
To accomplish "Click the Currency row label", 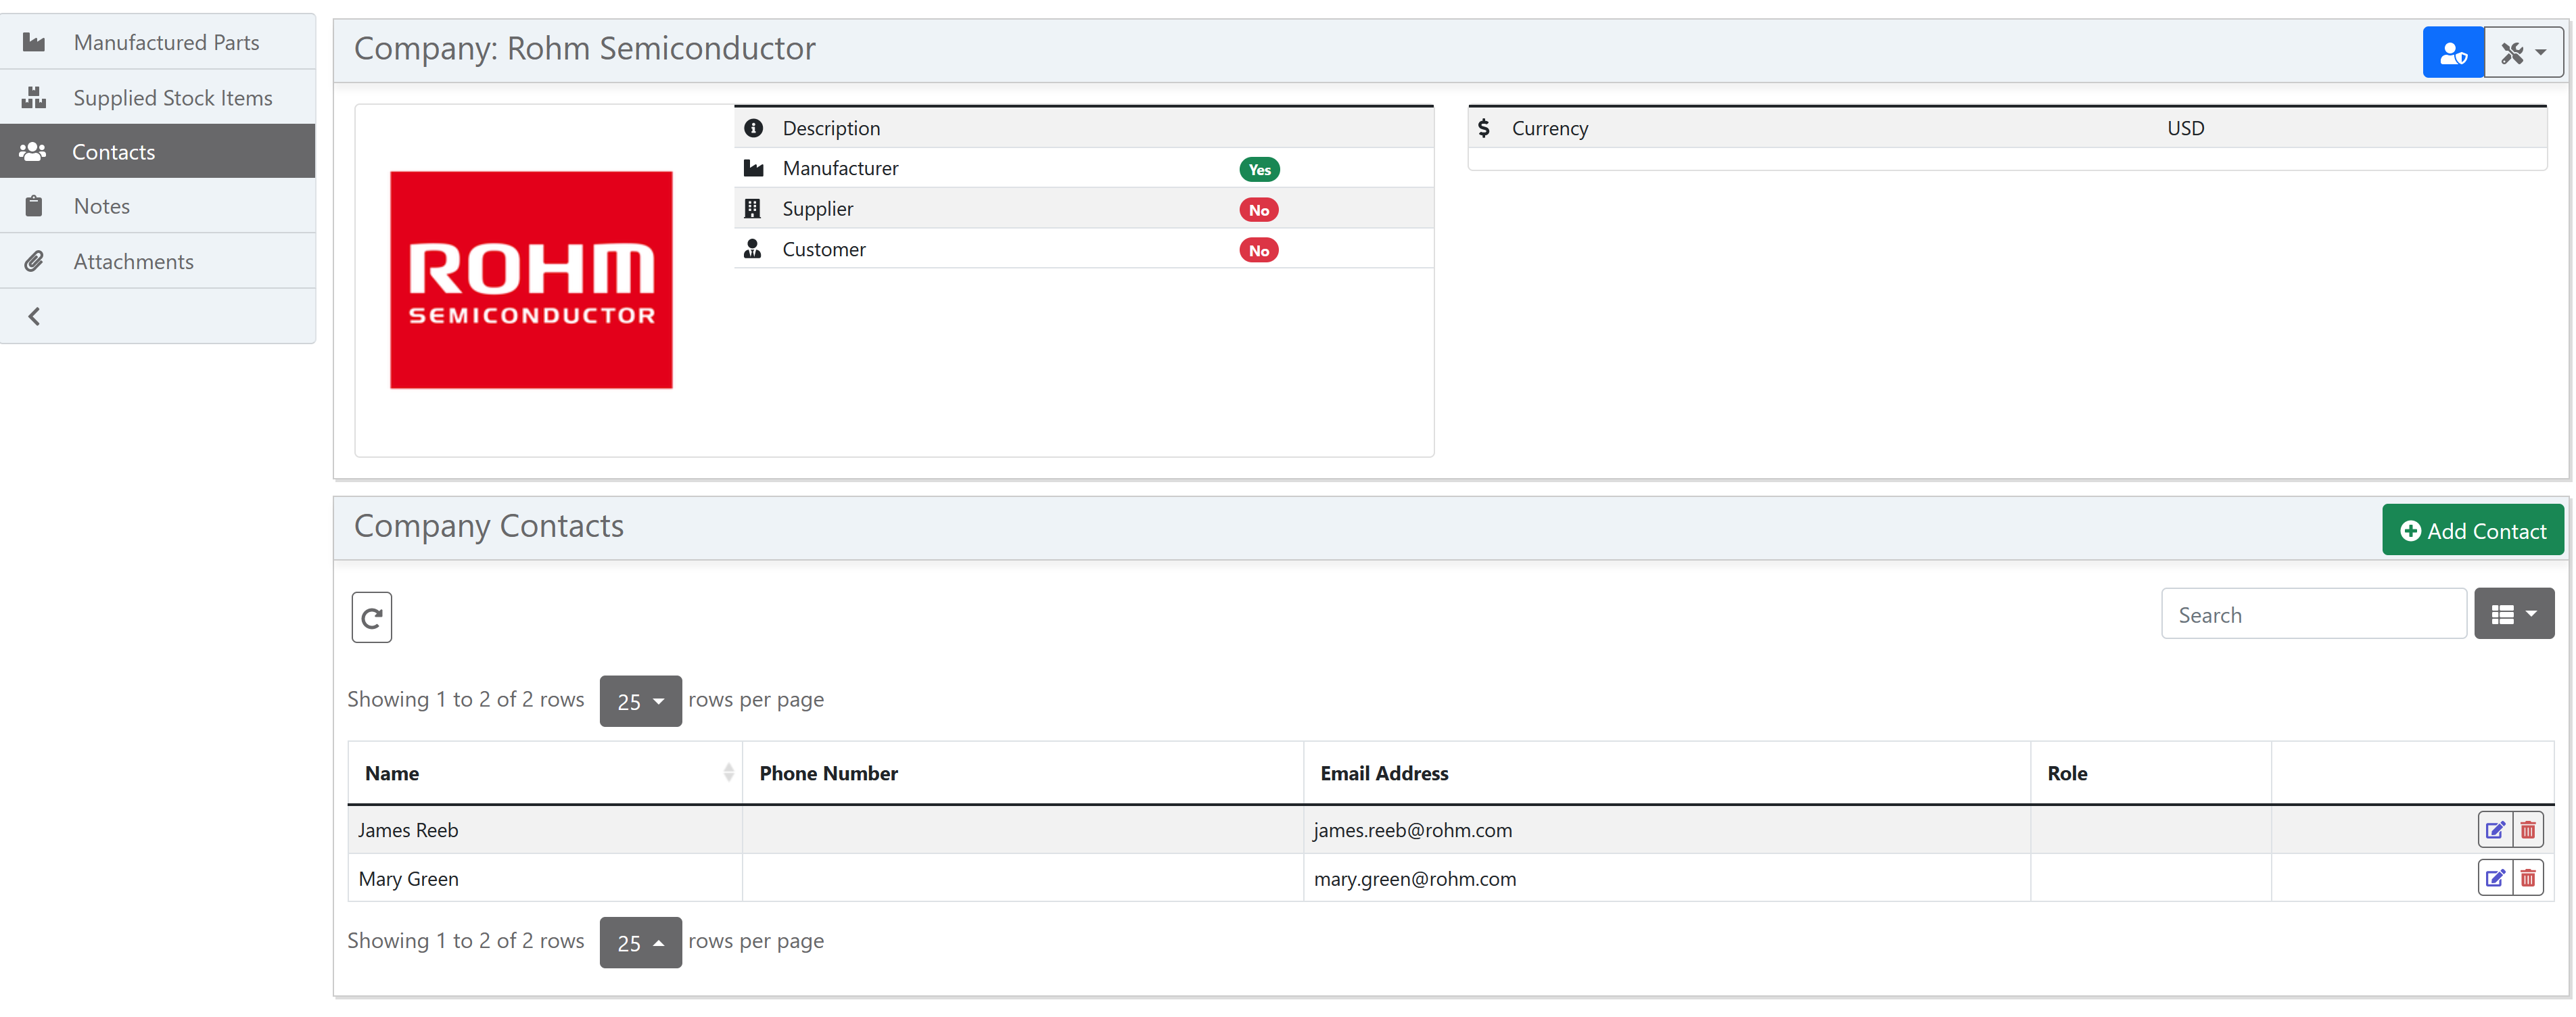I will click(1549, 128).
